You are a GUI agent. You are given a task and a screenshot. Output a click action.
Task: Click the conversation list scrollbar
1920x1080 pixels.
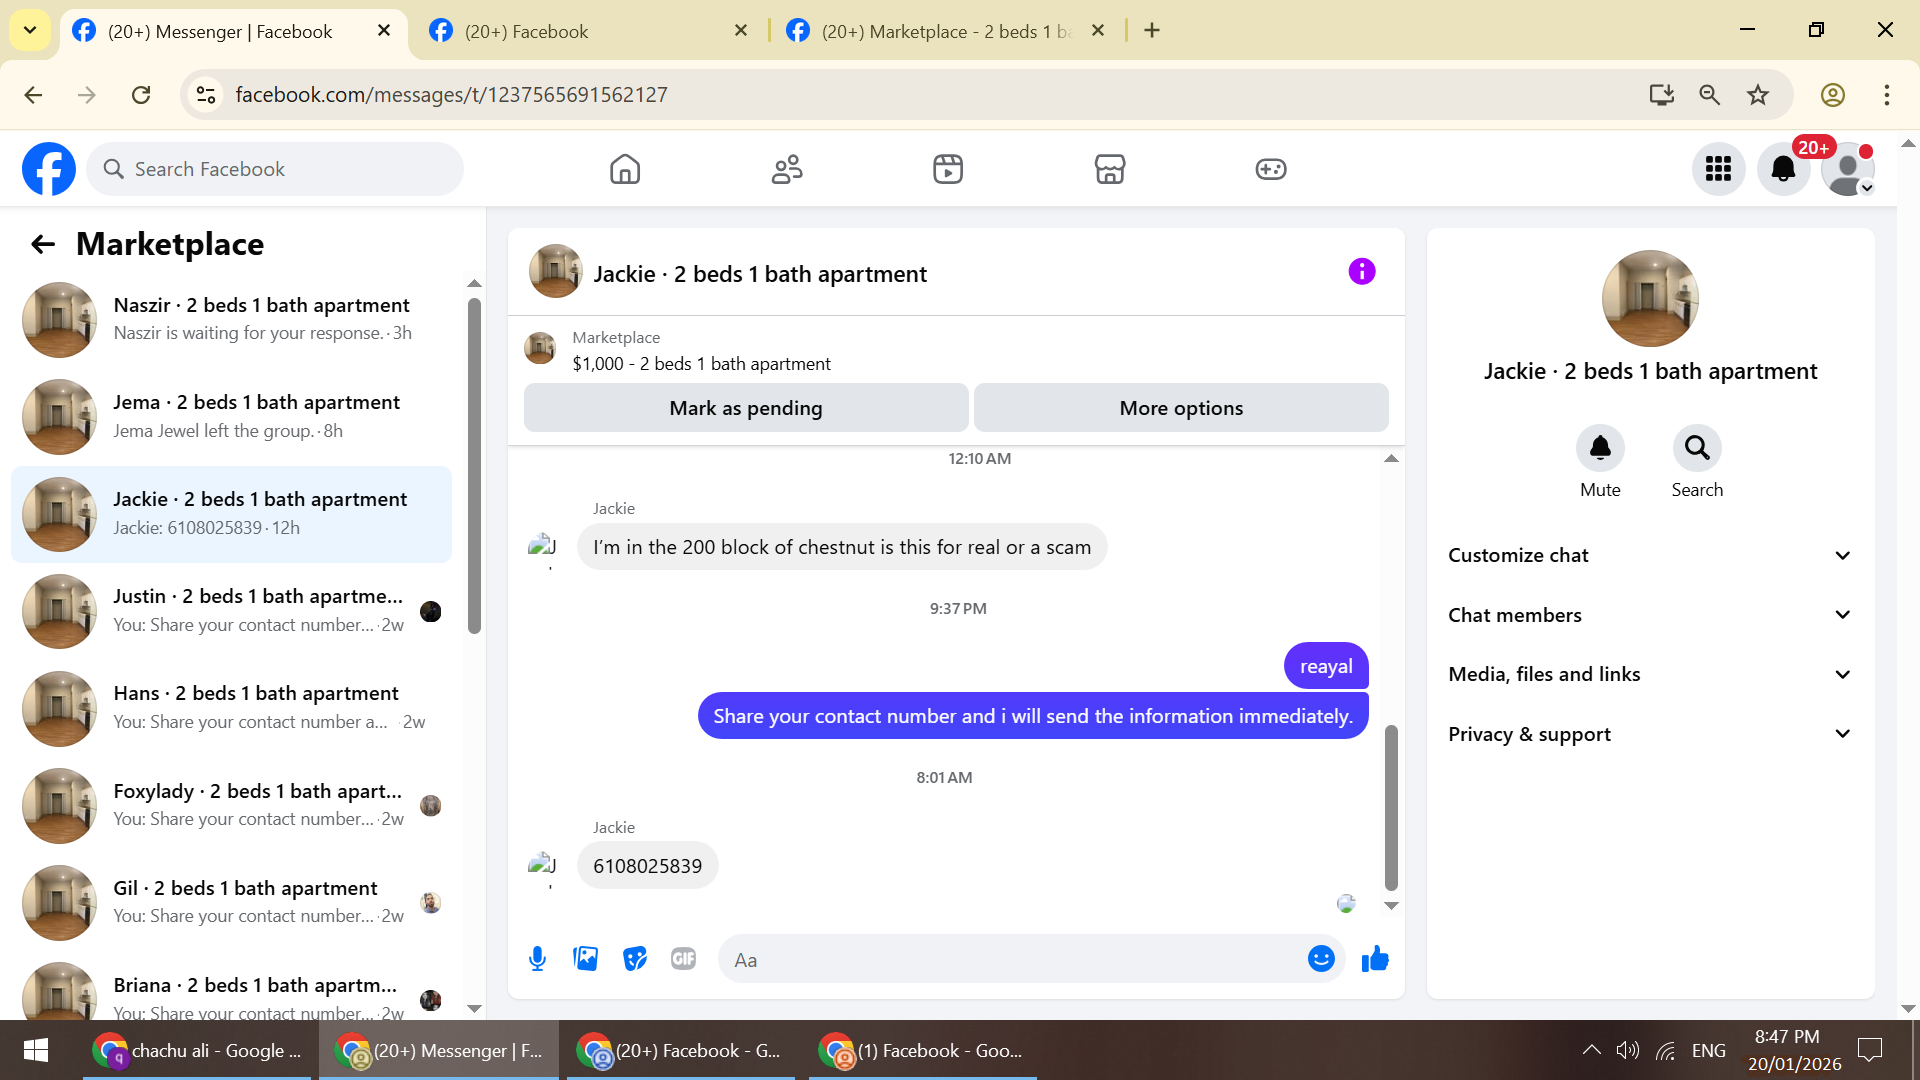point(474,466)
